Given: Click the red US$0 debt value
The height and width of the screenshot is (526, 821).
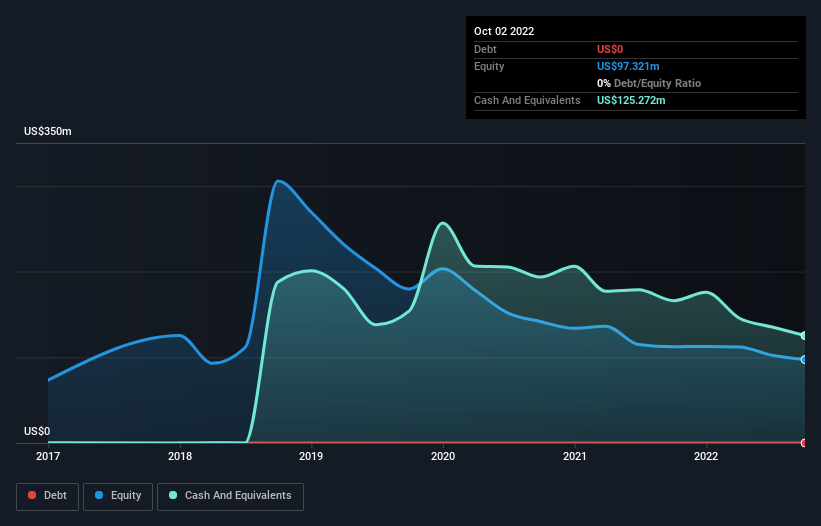Looking at the screenshot, I should click(610, 49).
